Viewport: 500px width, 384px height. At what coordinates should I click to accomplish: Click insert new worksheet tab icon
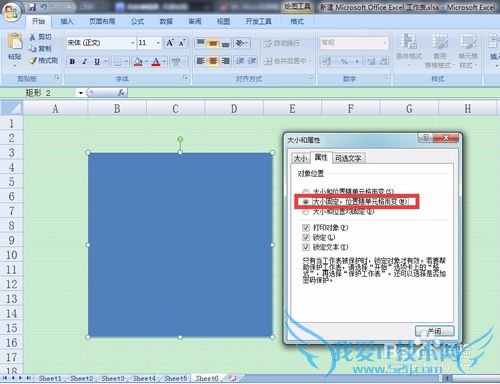coord(232,378)
